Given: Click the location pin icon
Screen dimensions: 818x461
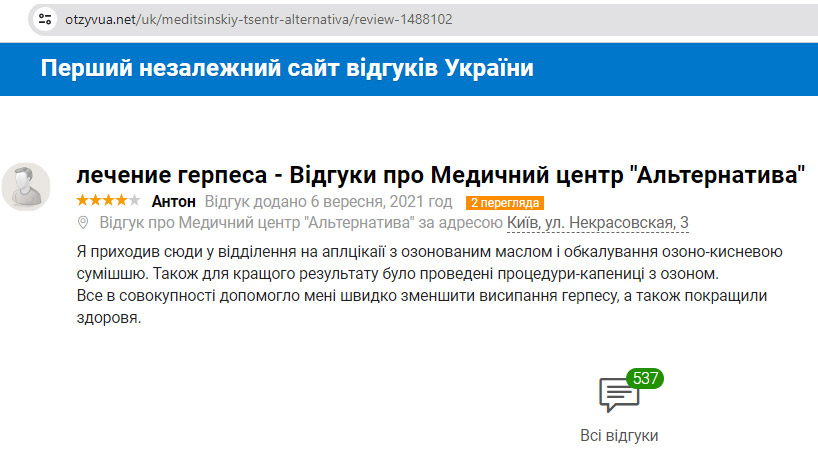Looking at the screenshot, I should tap(83, 222).
